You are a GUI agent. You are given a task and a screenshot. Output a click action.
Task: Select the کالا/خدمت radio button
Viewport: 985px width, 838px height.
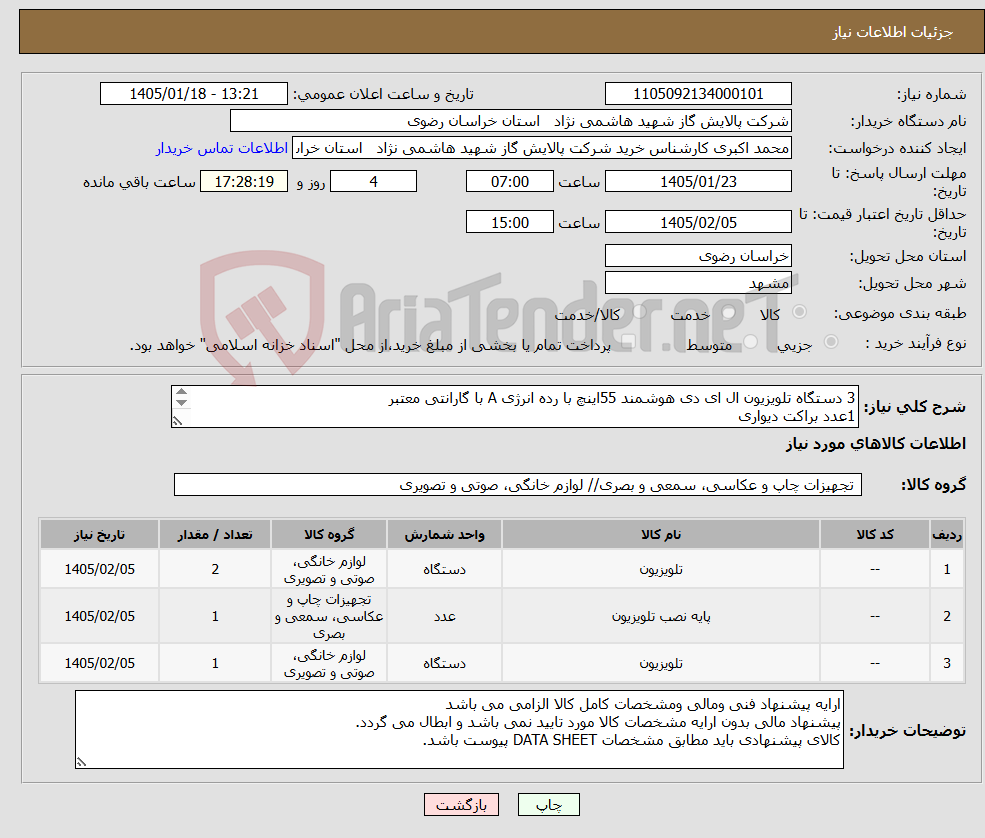pos(639,312)
